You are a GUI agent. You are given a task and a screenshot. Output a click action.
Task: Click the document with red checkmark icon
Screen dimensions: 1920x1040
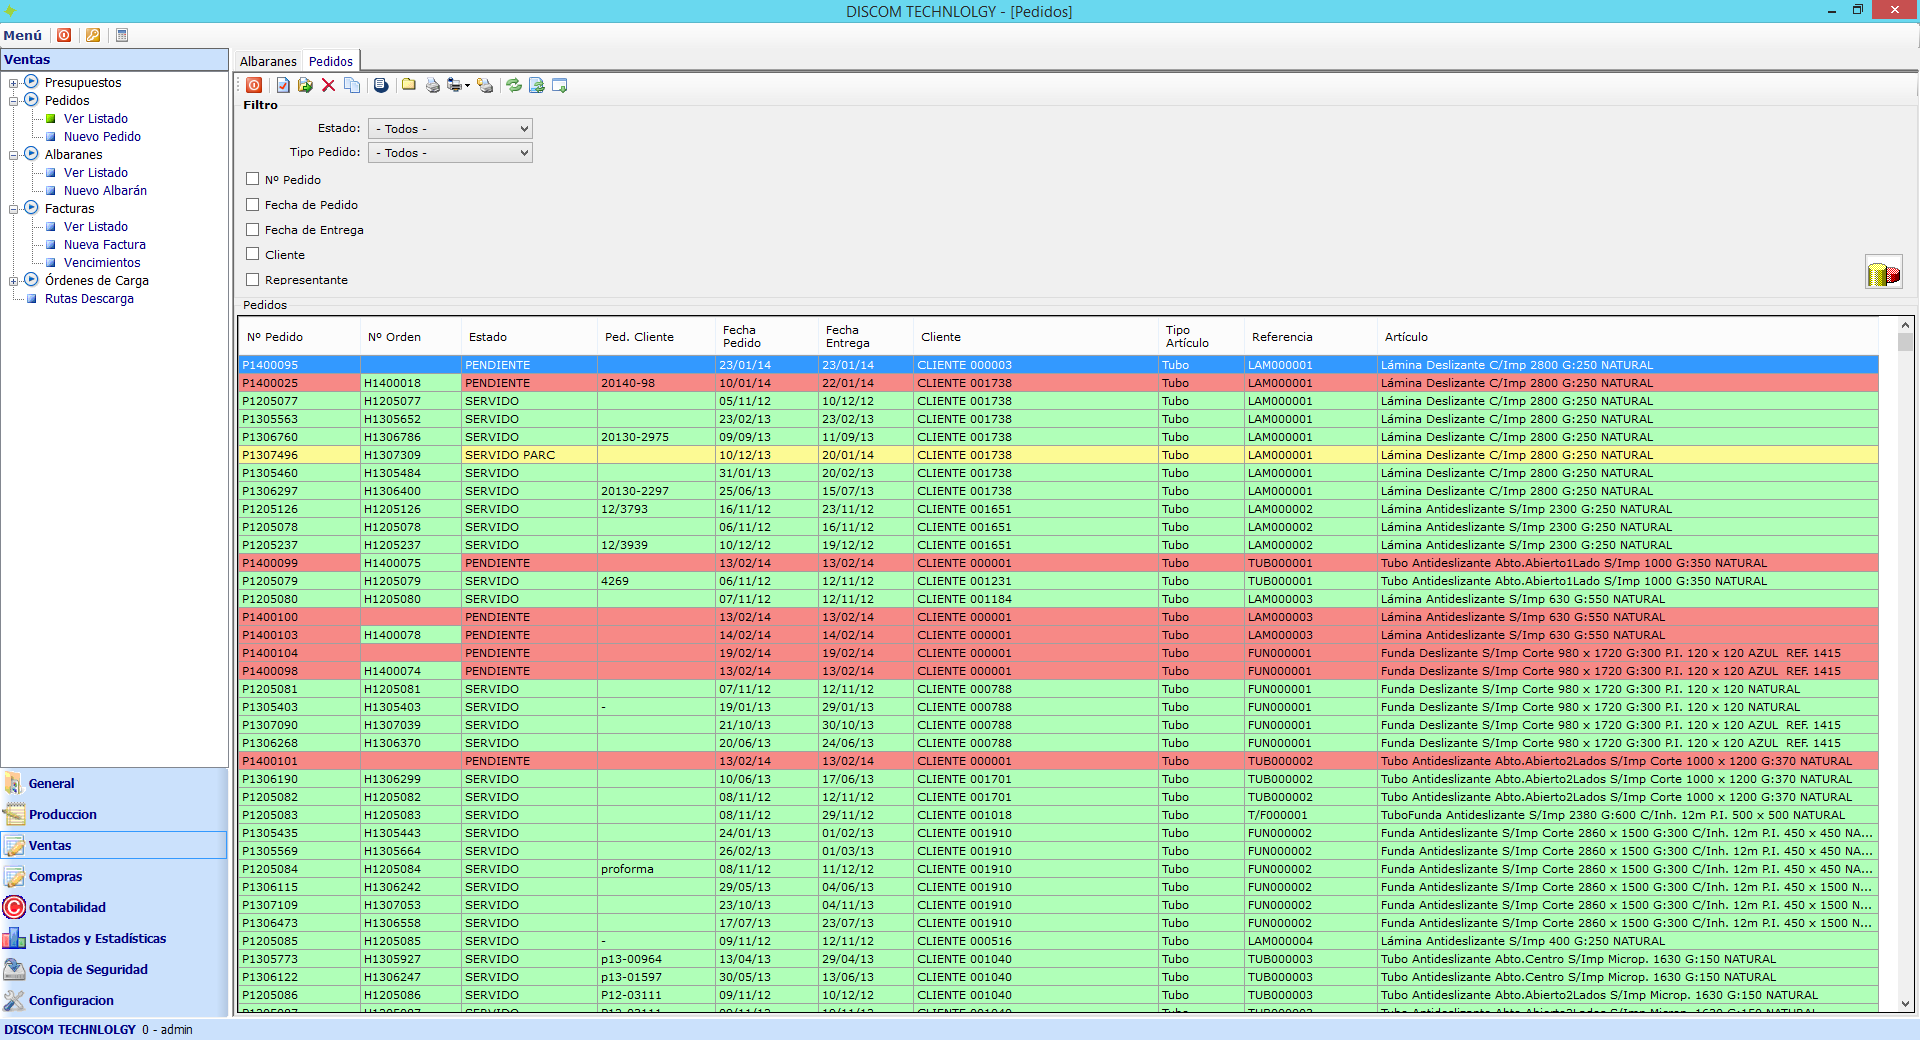[283, 86]
